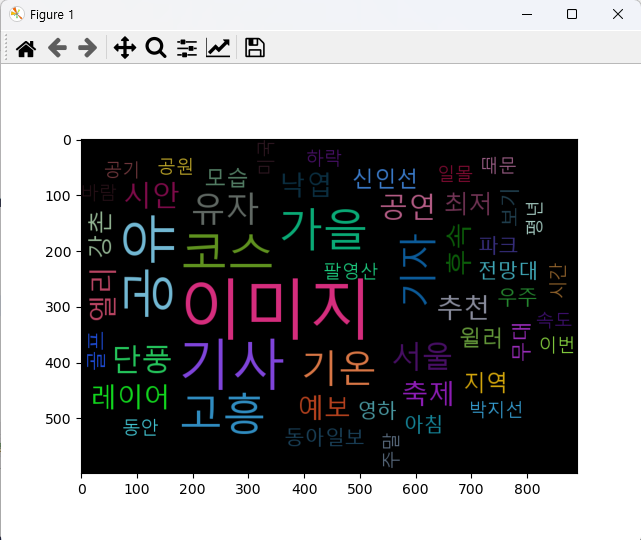Click the teal word 아침
Image resolution: width=641 pixels, height=540 pixels.
click(424, 424)
